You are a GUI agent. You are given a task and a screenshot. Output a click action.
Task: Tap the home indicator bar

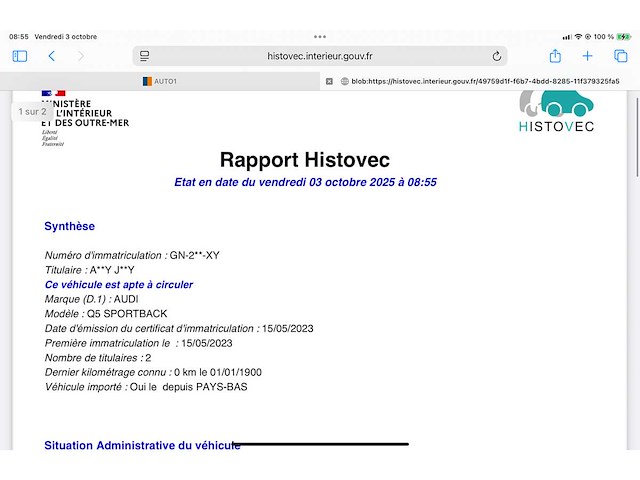coord(320,444)
